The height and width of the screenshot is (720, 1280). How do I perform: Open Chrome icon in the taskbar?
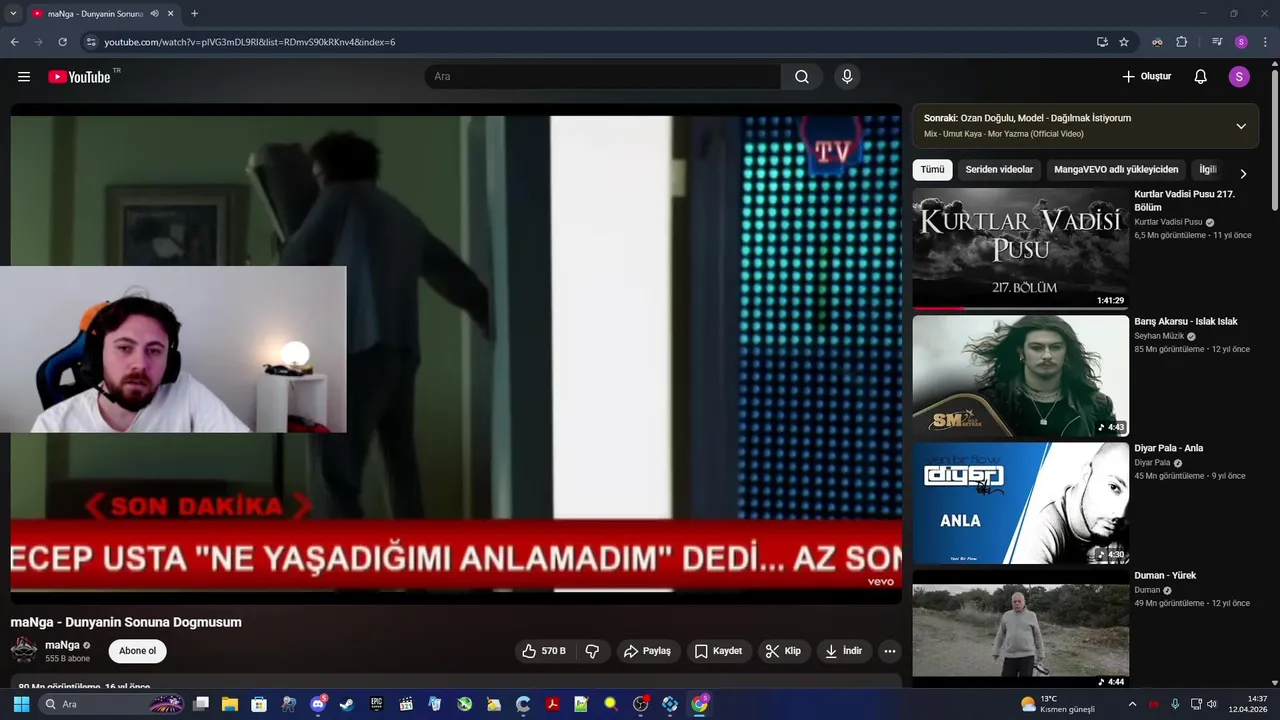pos(700,704)
